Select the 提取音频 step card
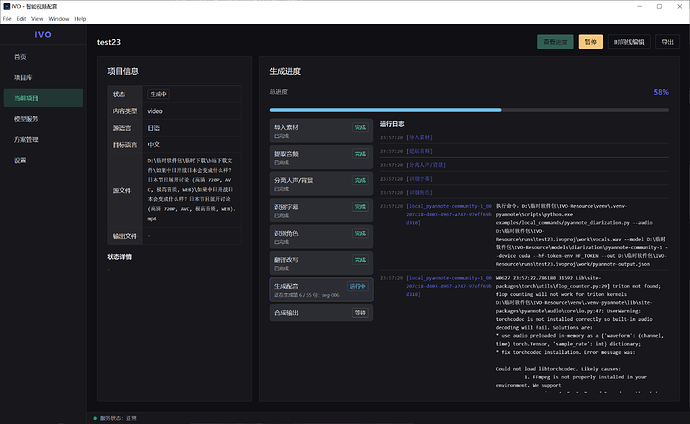Viewport: 690px width, 424px height. [321, 157]
